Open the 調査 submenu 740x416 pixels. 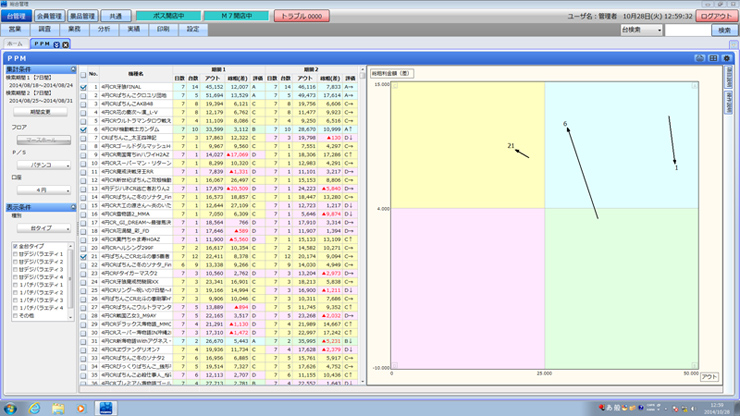click(x=44, y=29)
